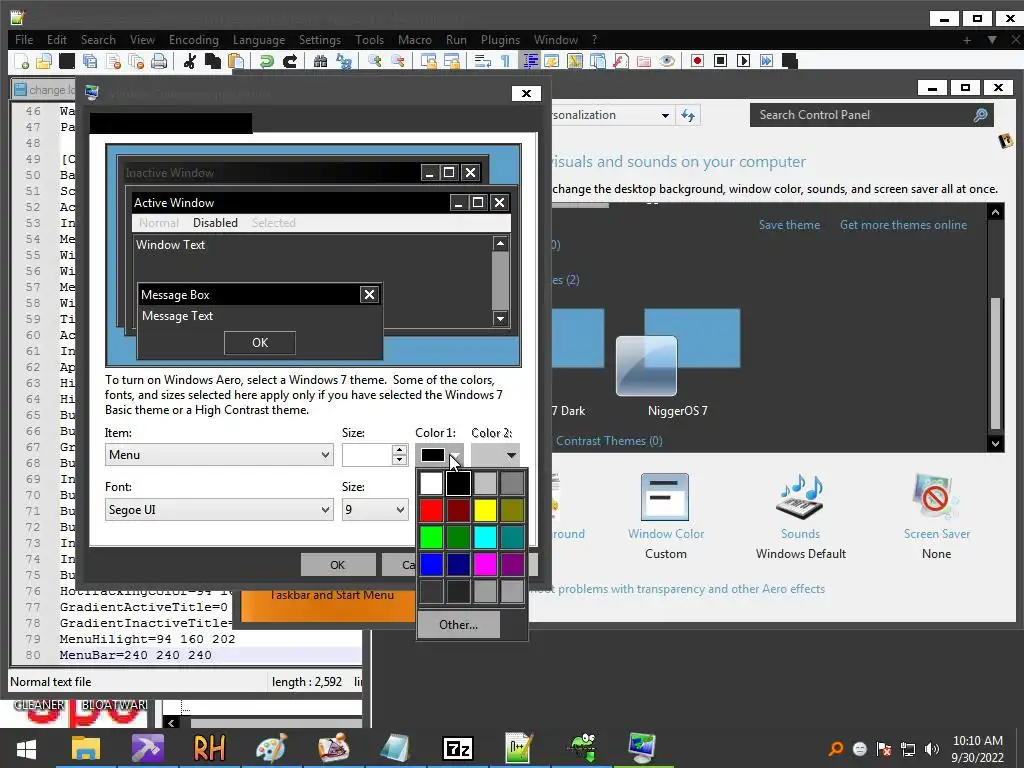This screenshot has width=1024, height=768.
Task: Click the Cut scissors icon
Action: click(189, 61)
